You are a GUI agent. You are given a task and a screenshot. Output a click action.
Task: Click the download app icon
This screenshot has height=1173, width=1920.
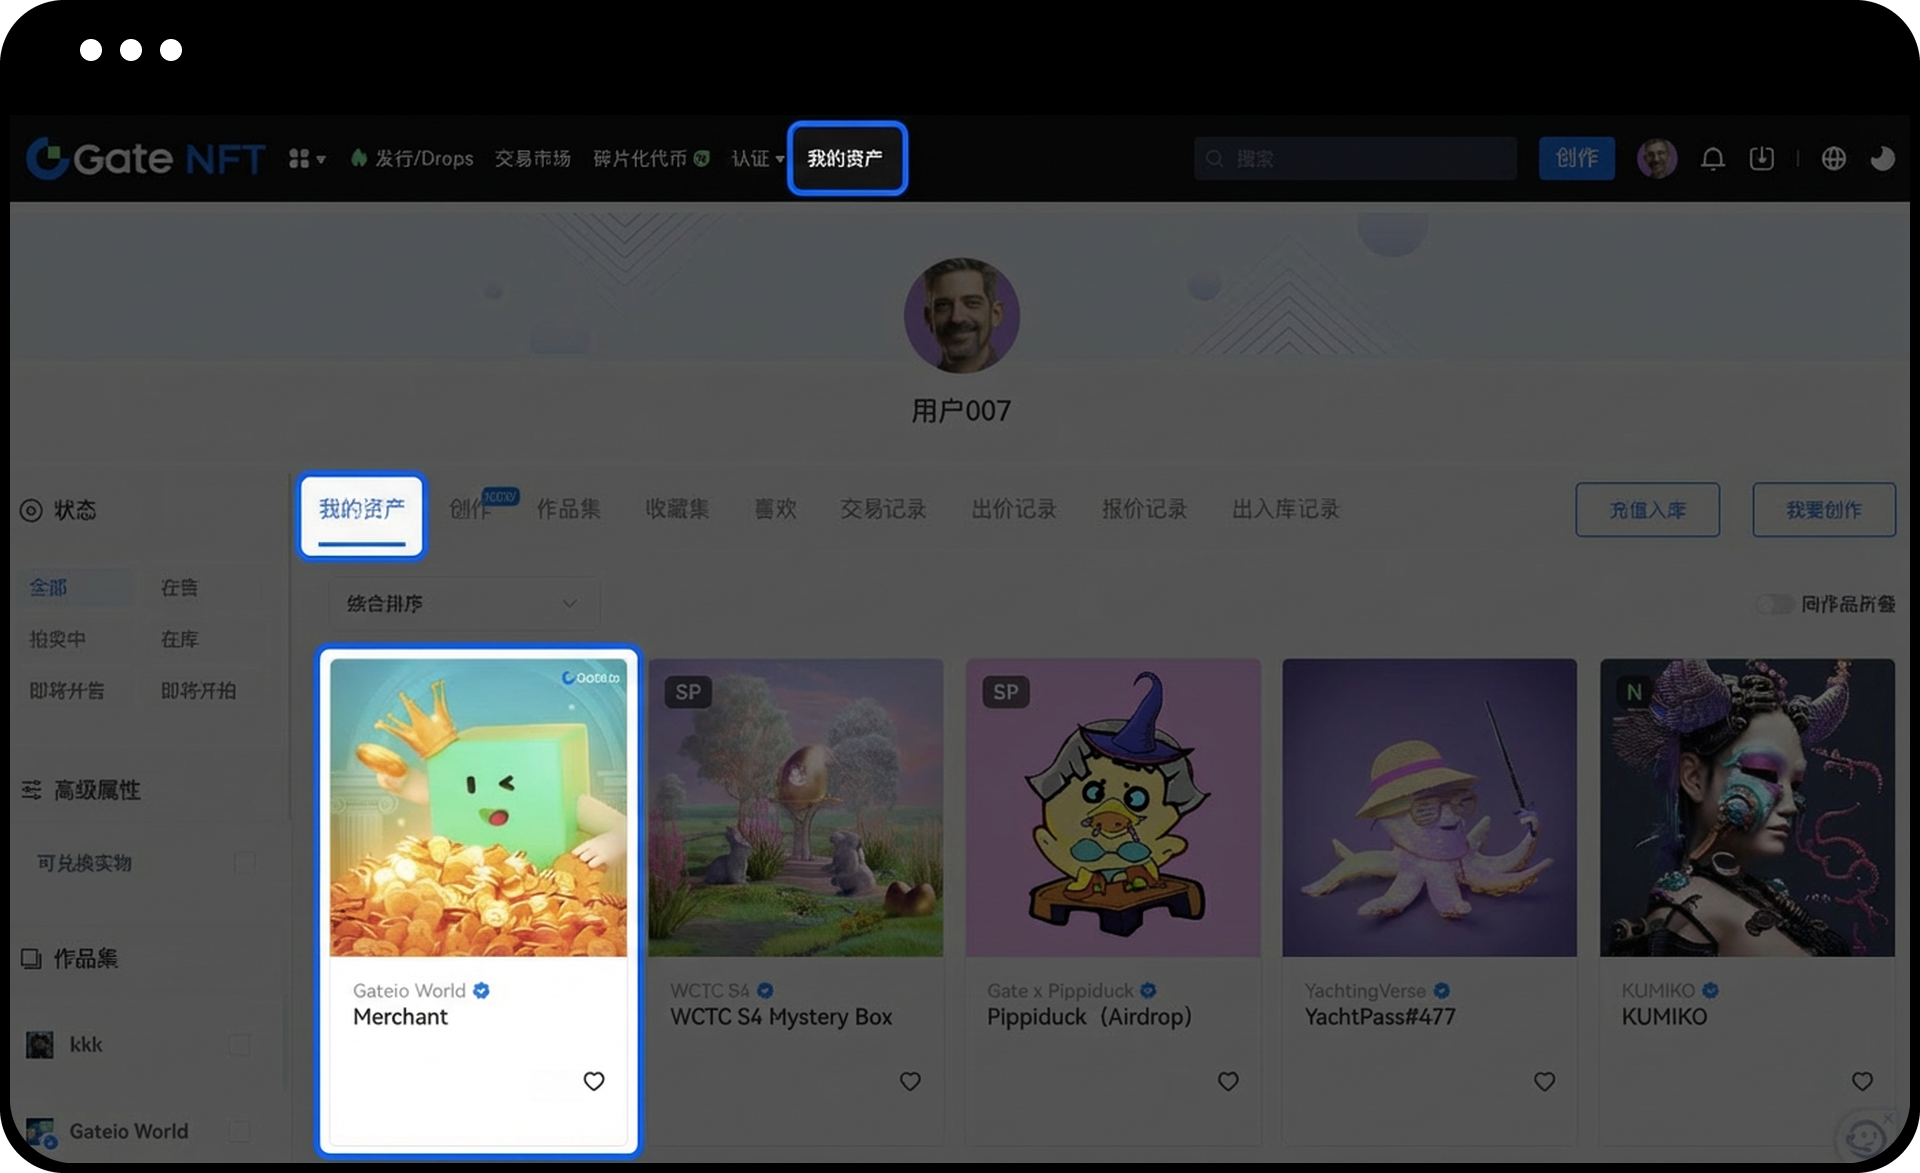(x=1762, y=159)
